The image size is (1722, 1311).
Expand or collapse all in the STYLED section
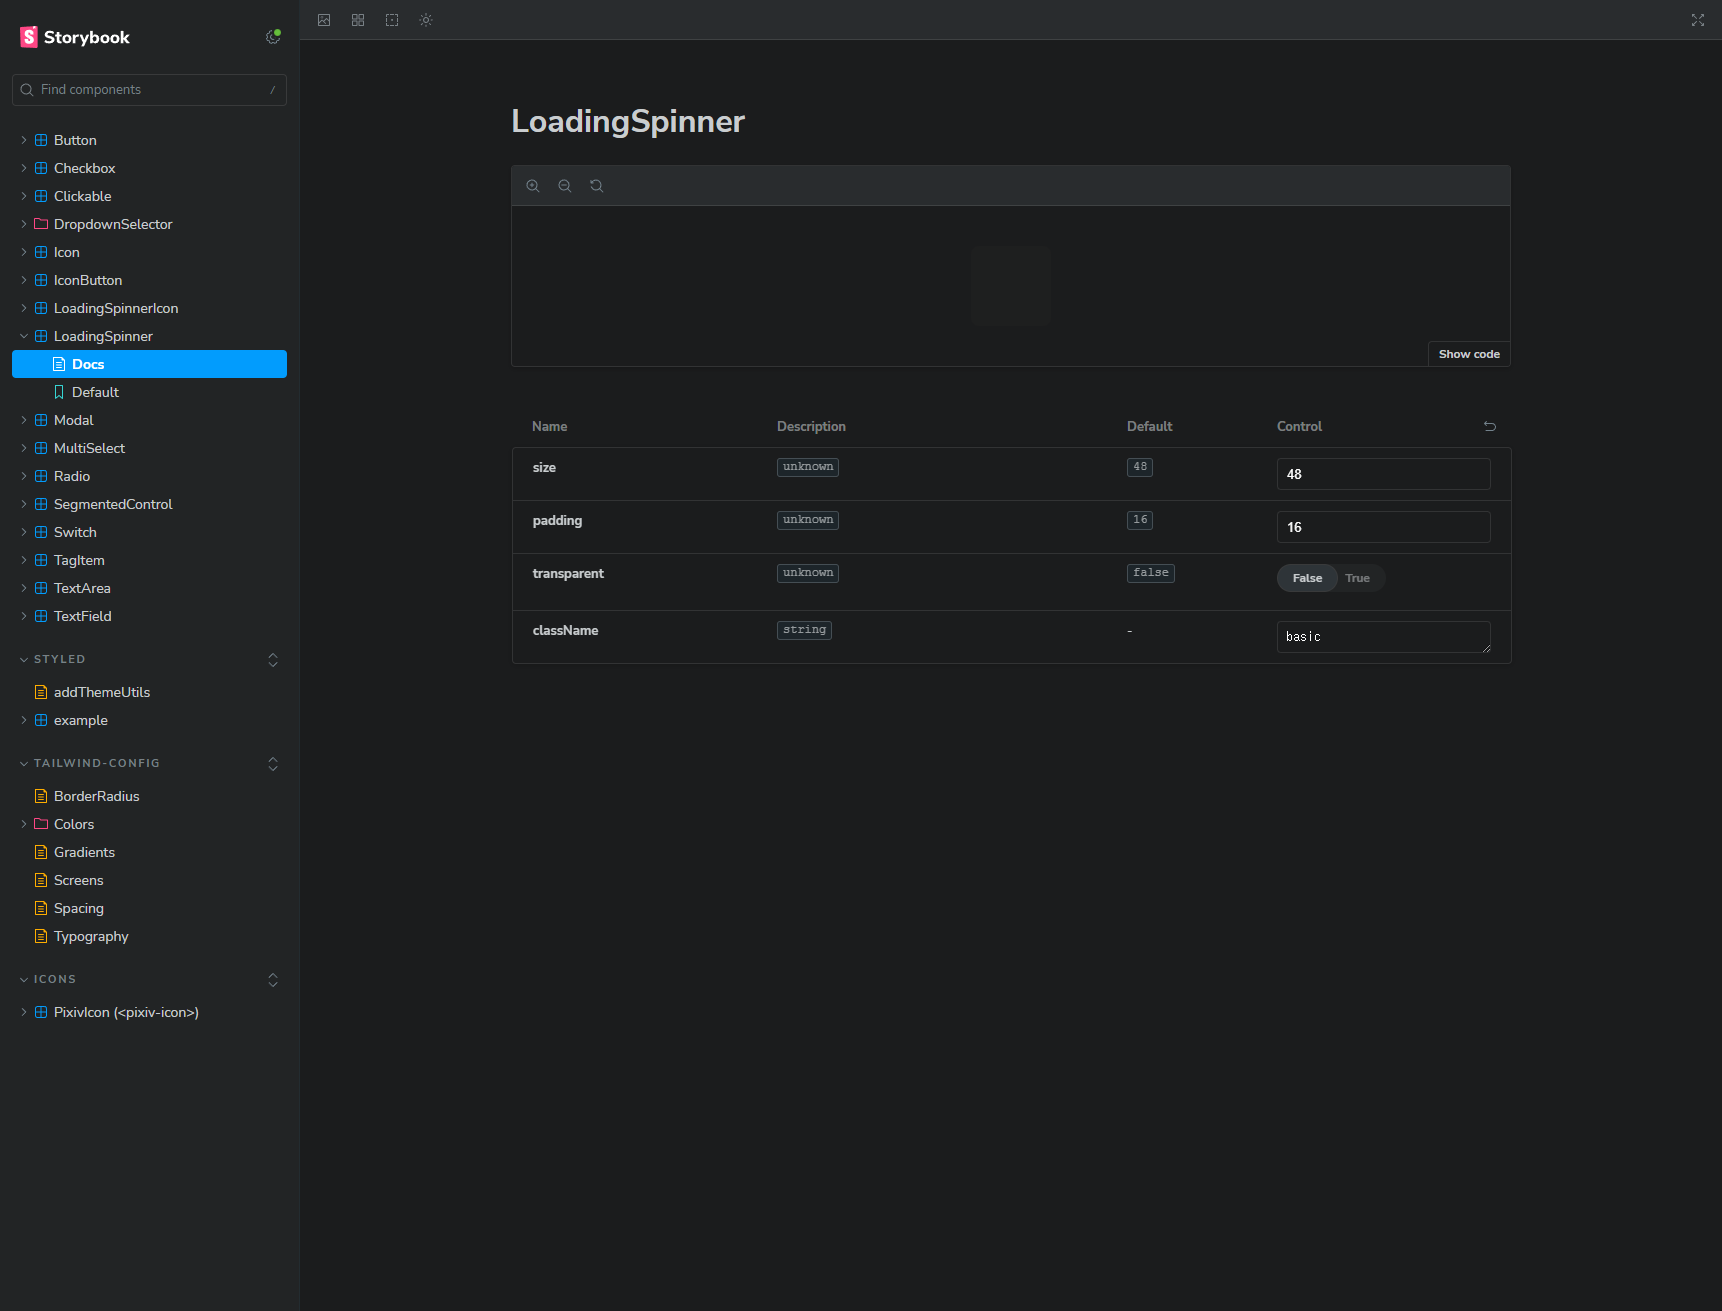[273, 660]
